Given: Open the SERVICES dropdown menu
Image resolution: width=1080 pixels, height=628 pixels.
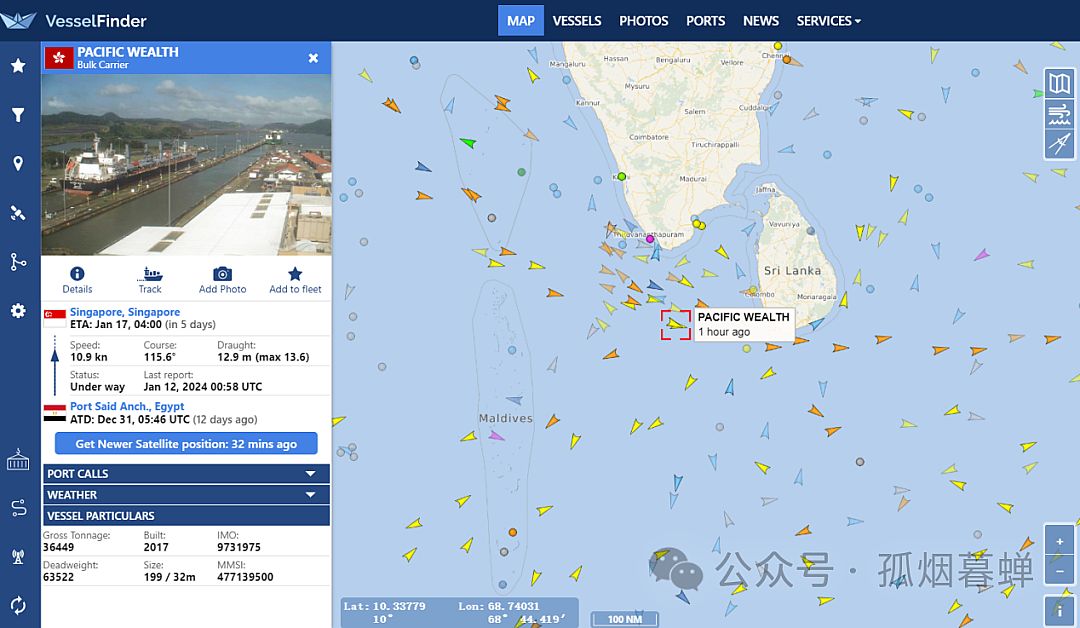Looking at the screenshot, I should click(x=828, y=21).
